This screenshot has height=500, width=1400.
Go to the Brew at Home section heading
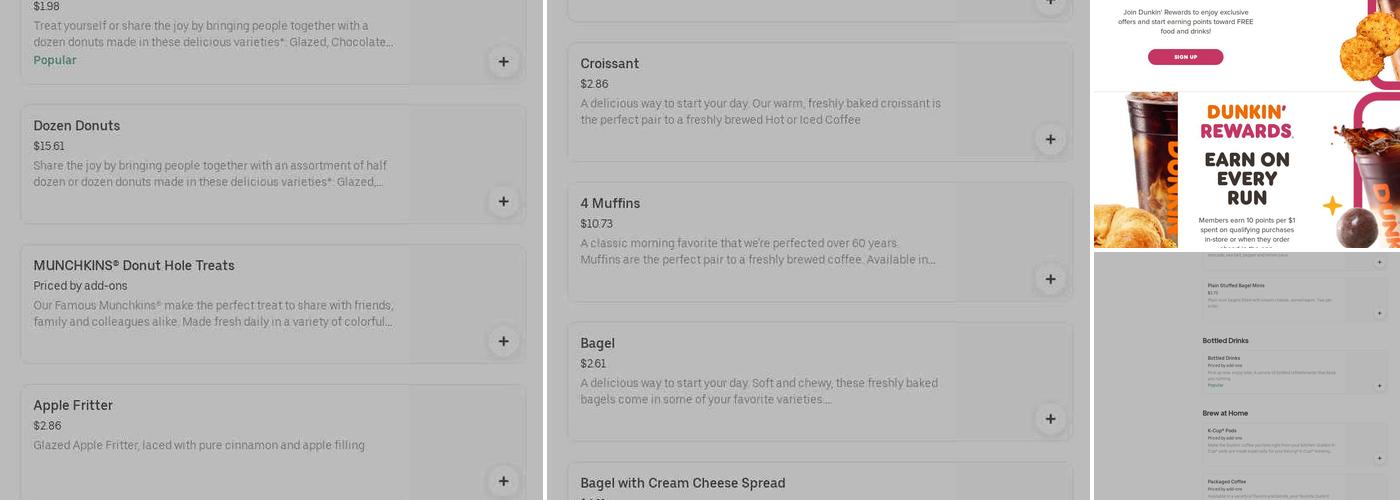point(1225,413)
